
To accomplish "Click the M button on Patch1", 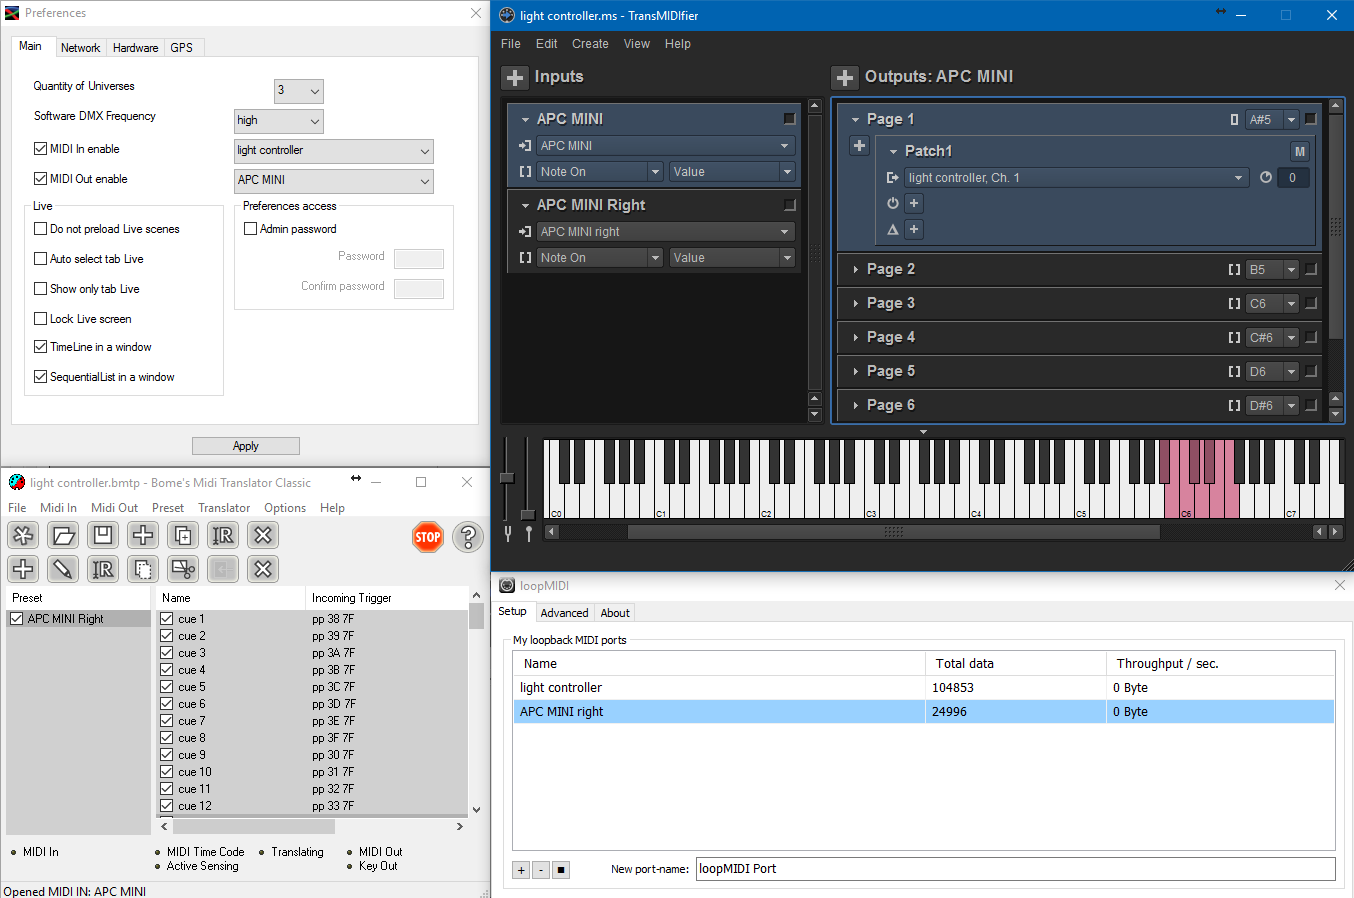I will click(1299, 151).
